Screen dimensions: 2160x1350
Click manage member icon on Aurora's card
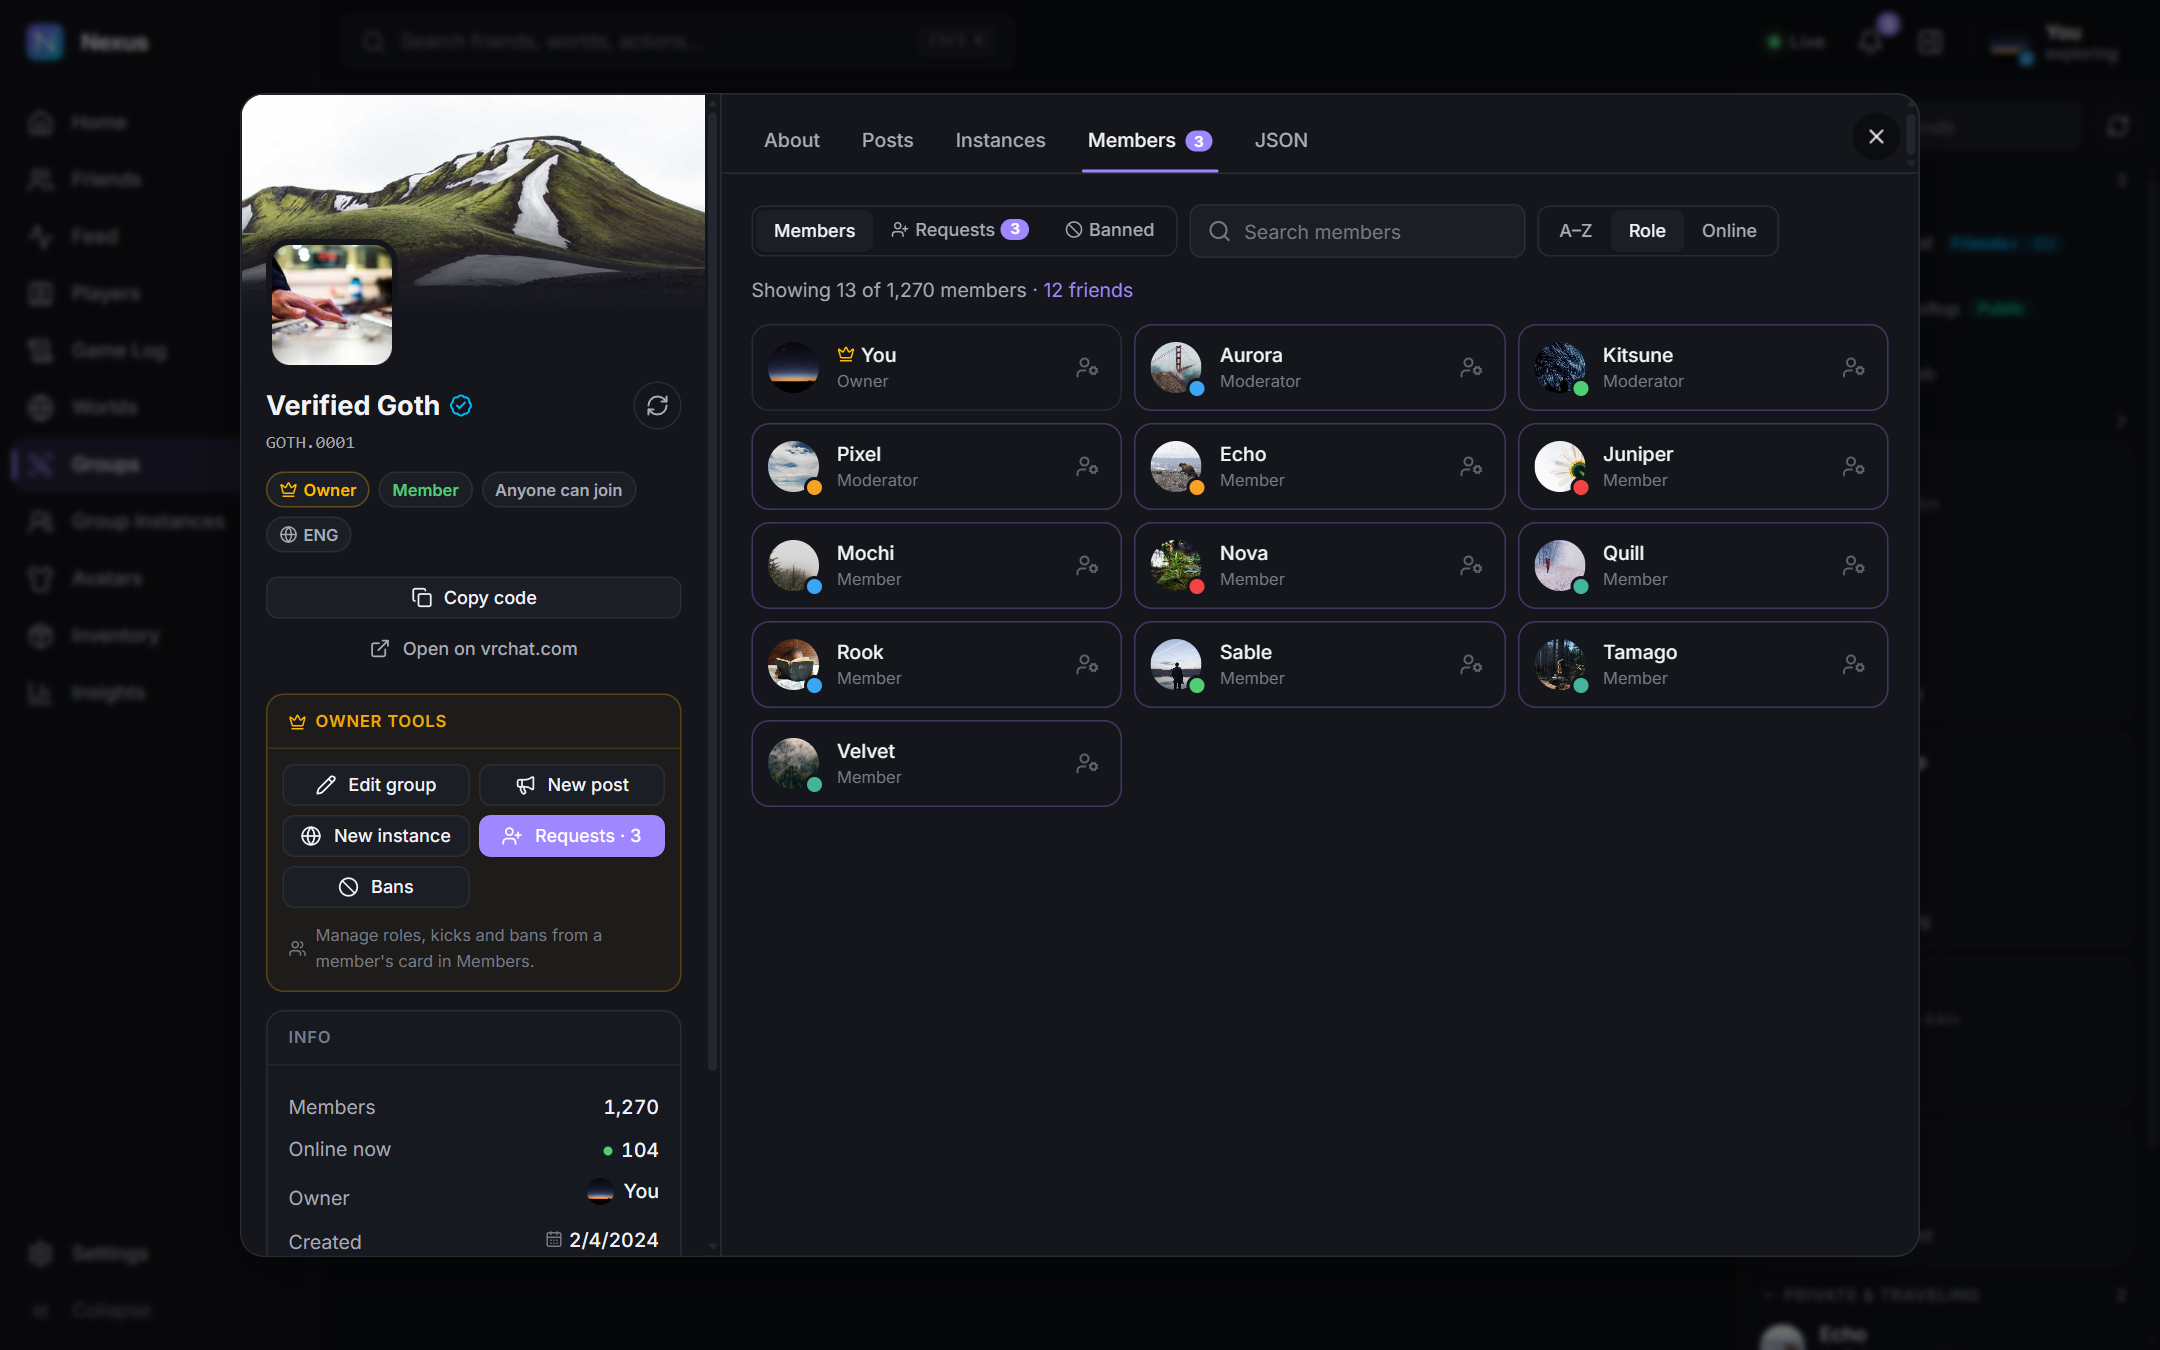coord(1471,367)
